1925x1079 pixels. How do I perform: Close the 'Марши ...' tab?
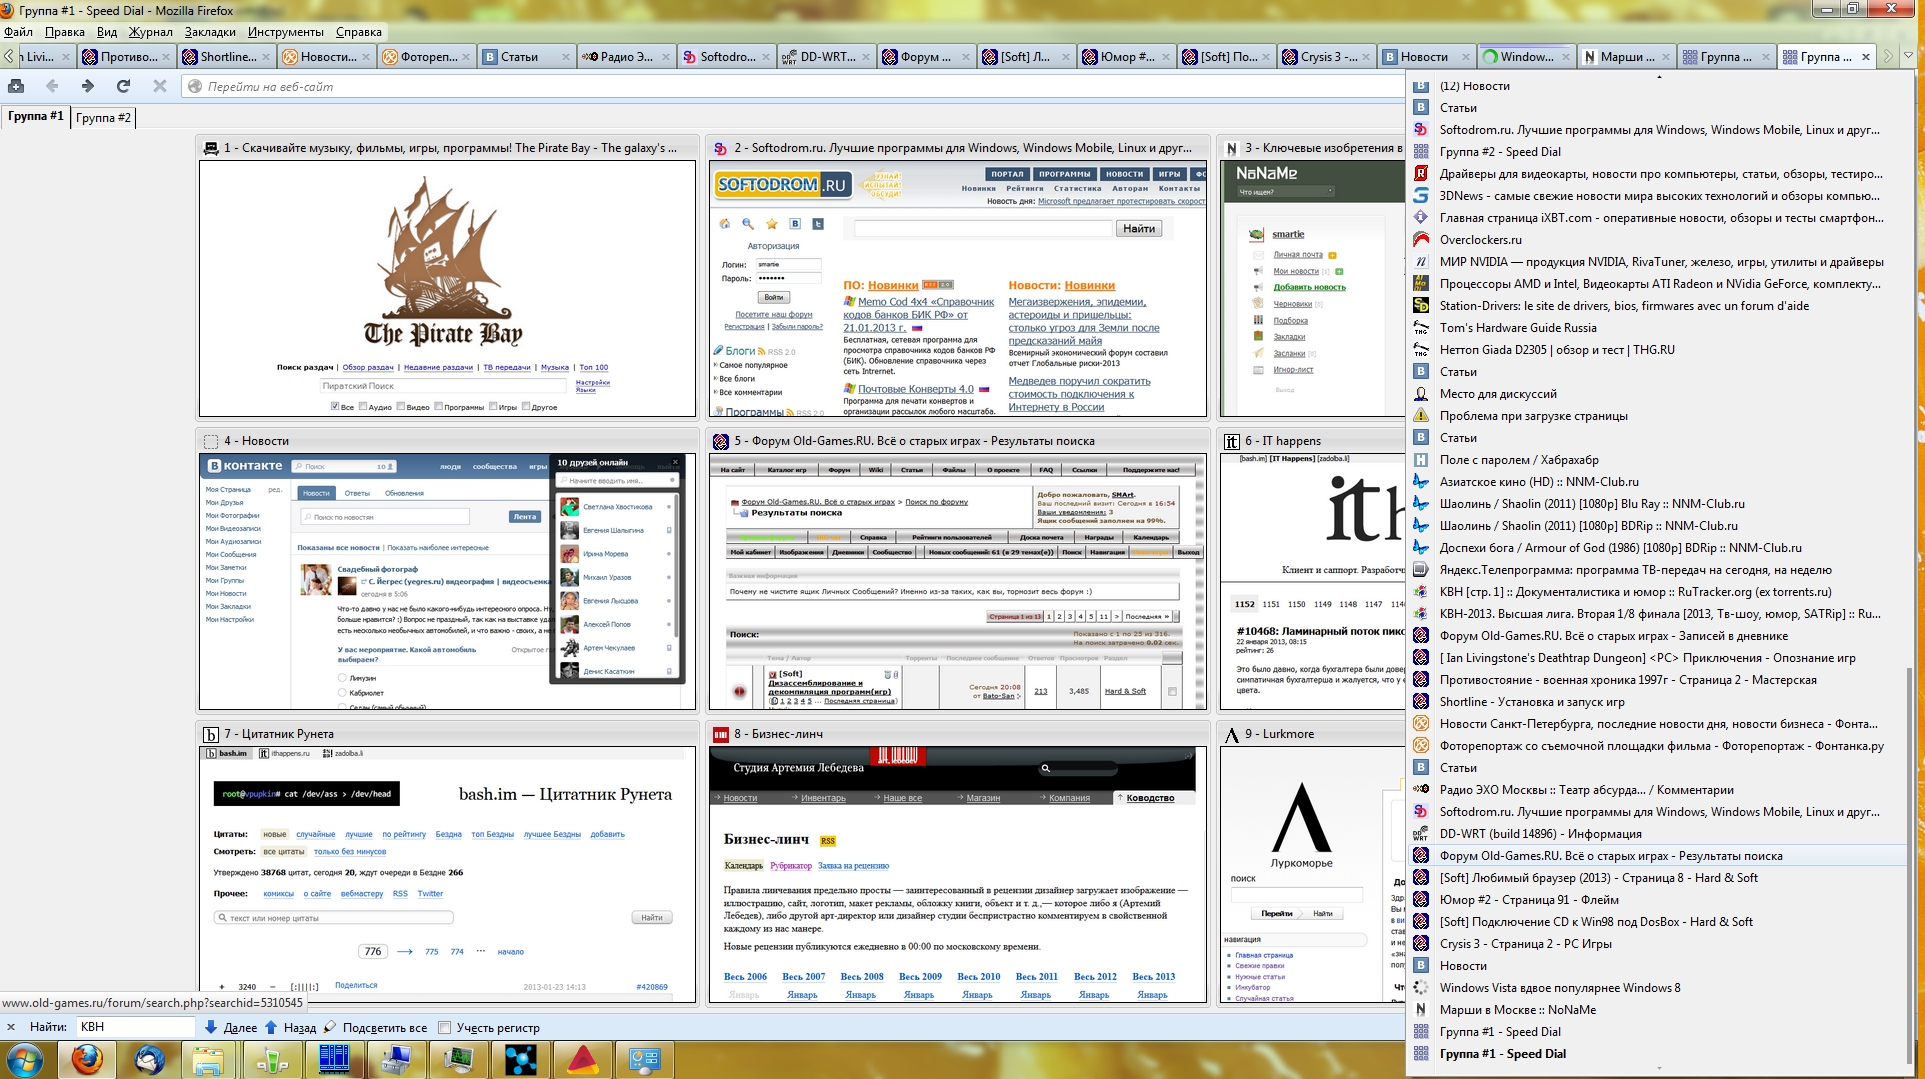point(1665,57)
